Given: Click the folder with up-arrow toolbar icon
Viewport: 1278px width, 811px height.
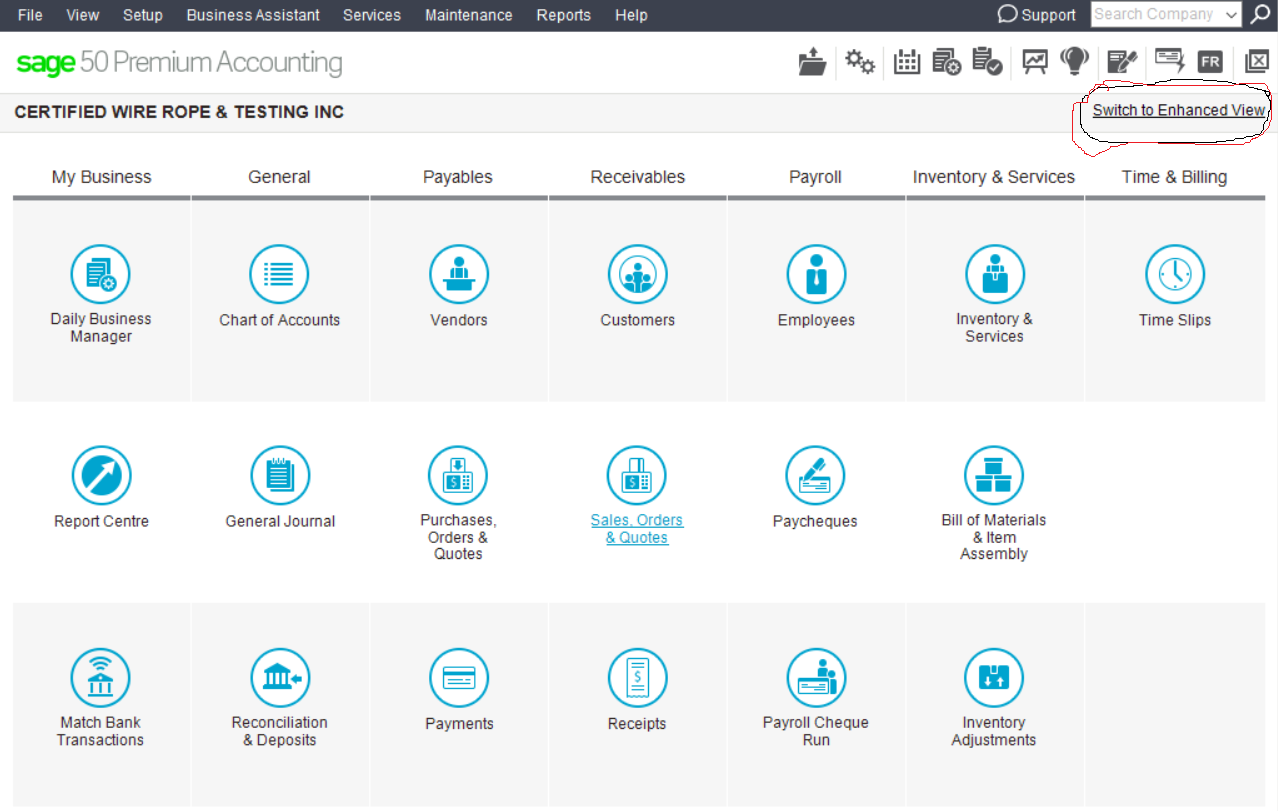Looking at the screenshot, I should 812,62.
